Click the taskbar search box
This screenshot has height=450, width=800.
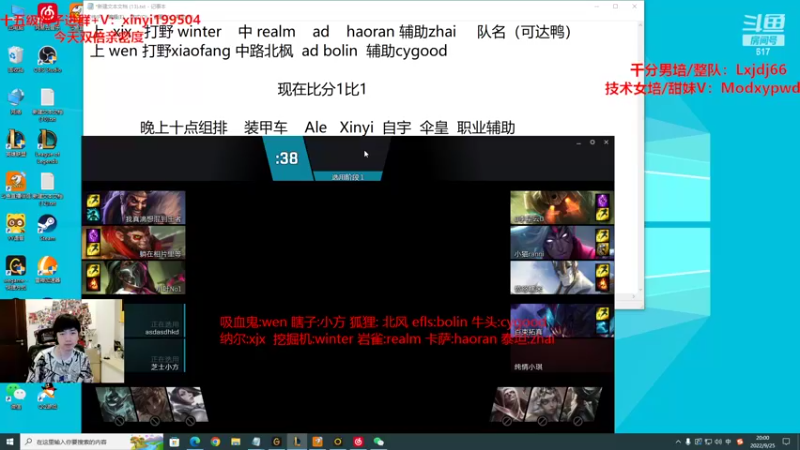tap(92, 441)
